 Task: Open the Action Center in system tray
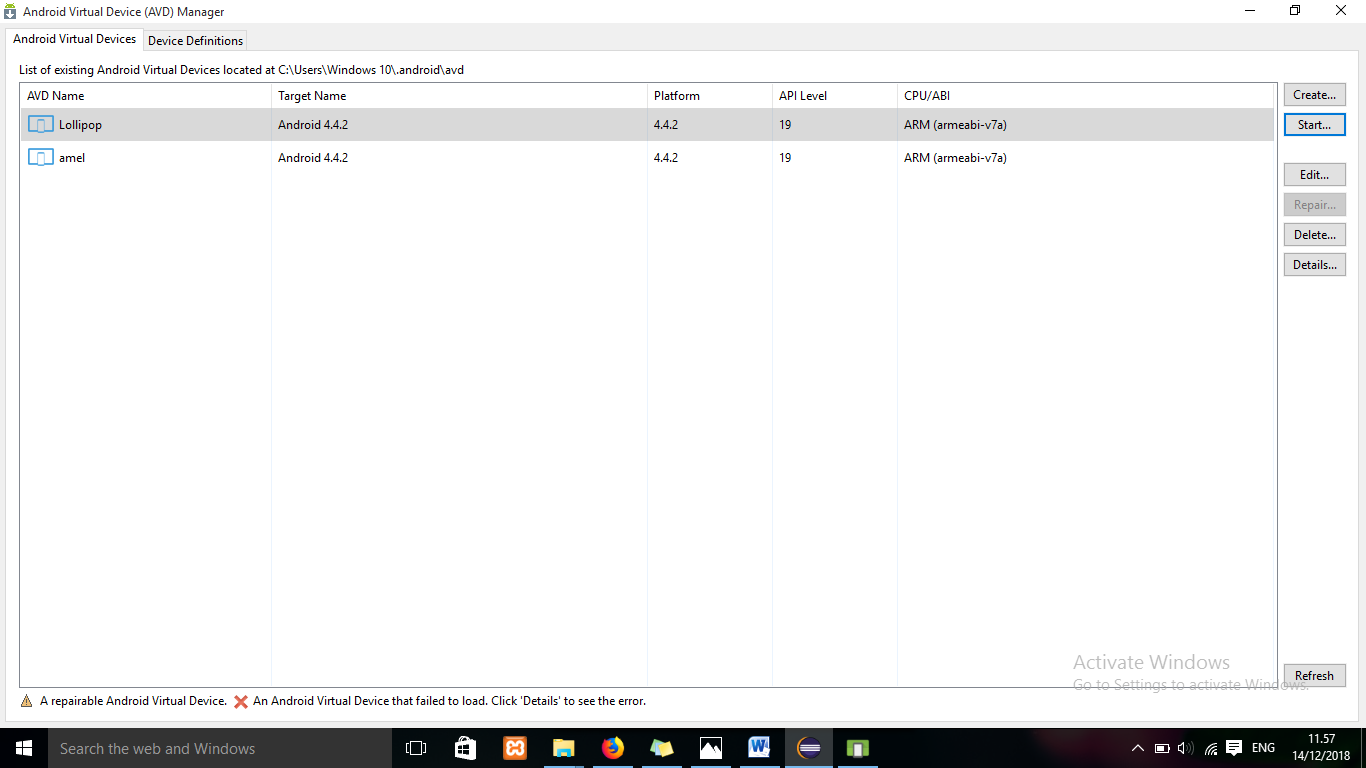coord(1233,747)
